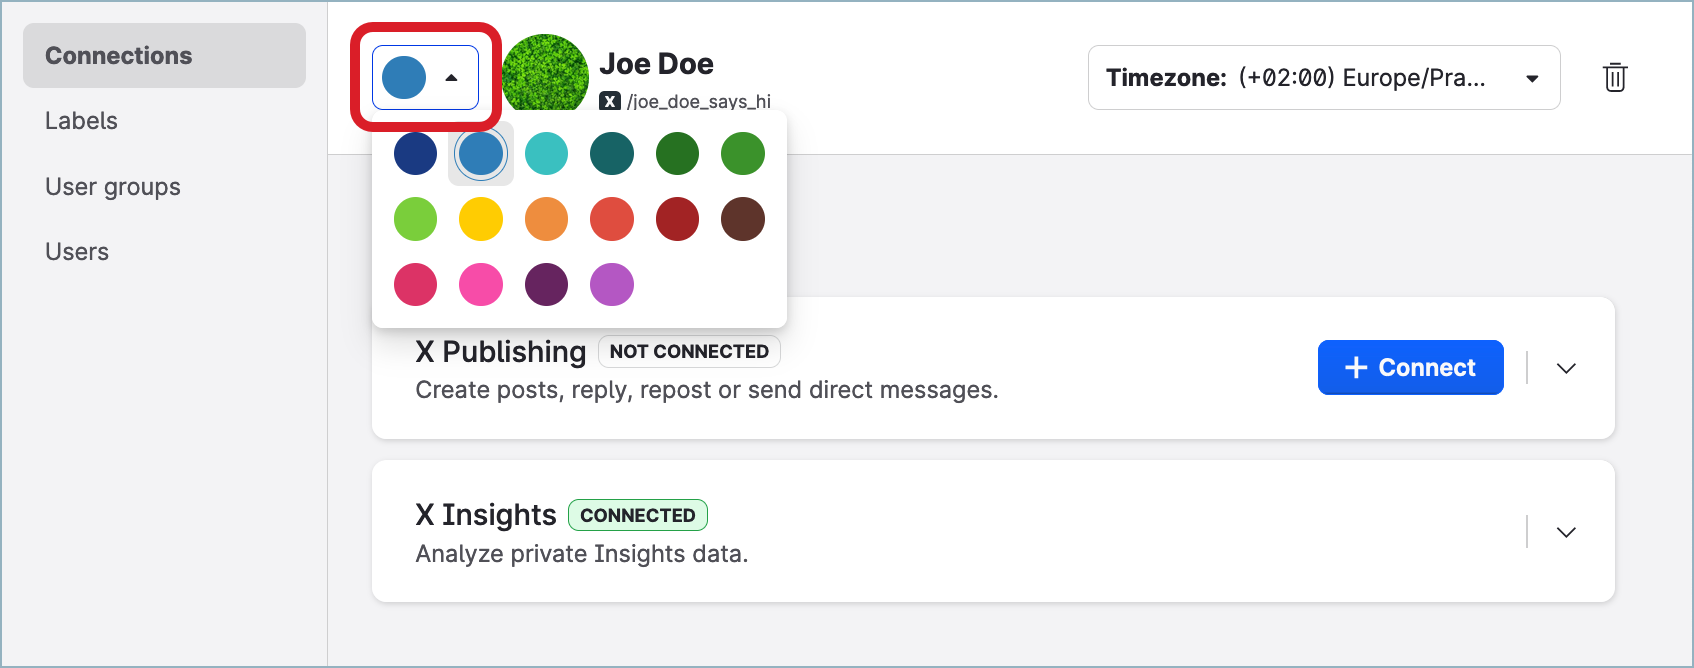Viewport: 1694px width, 668px height.
Task: Pick the orange color swatch
Action: pos(546,219)
